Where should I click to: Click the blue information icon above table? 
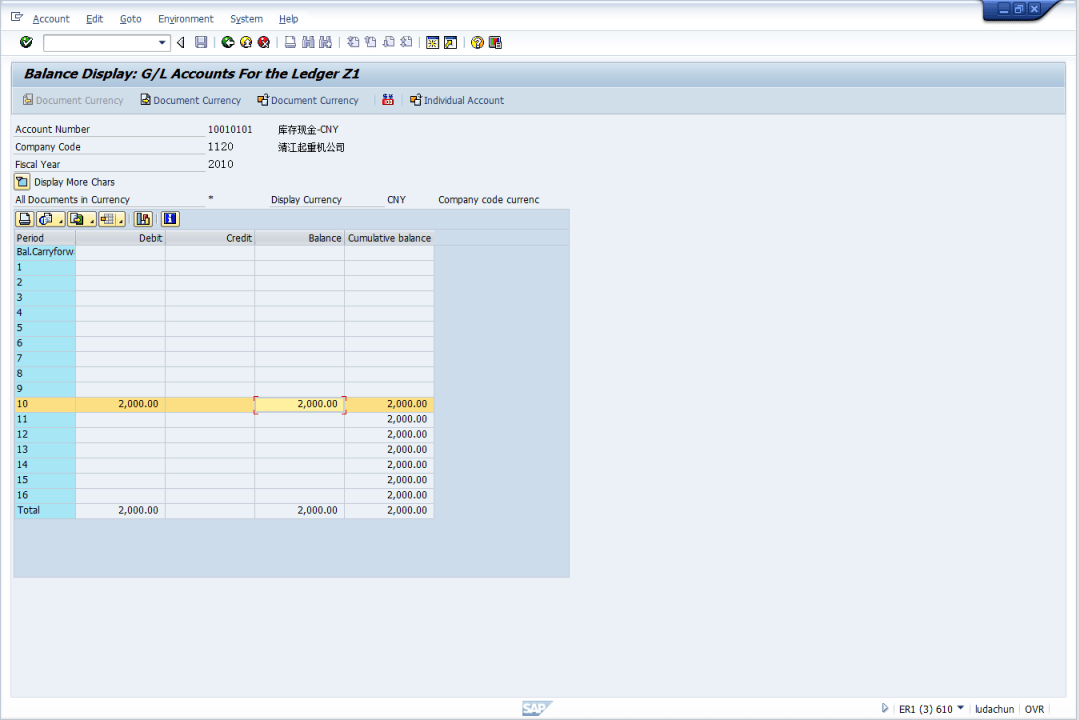[170, 219]
